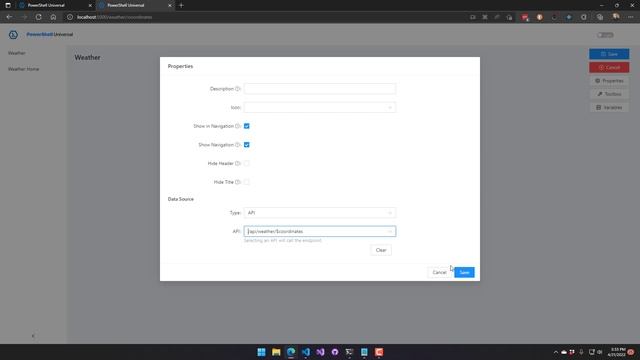Click Cancel in the Properties dialog

(x=439, y=272)
